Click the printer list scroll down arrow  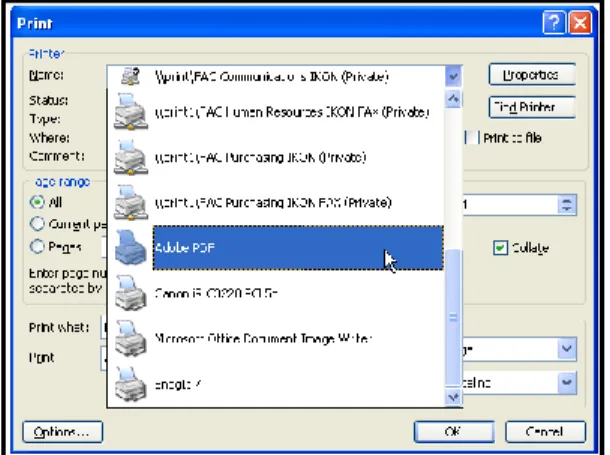453,397
